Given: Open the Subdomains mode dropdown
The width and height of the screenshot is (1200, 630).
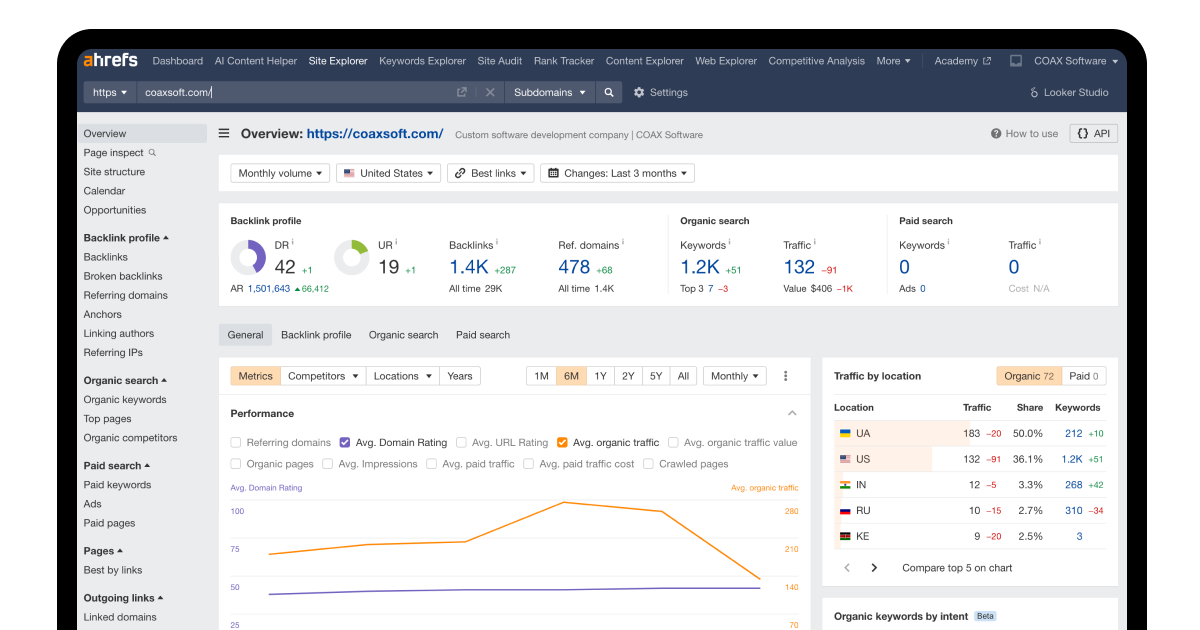Looking at the screenshot, I should pos(550,92).
